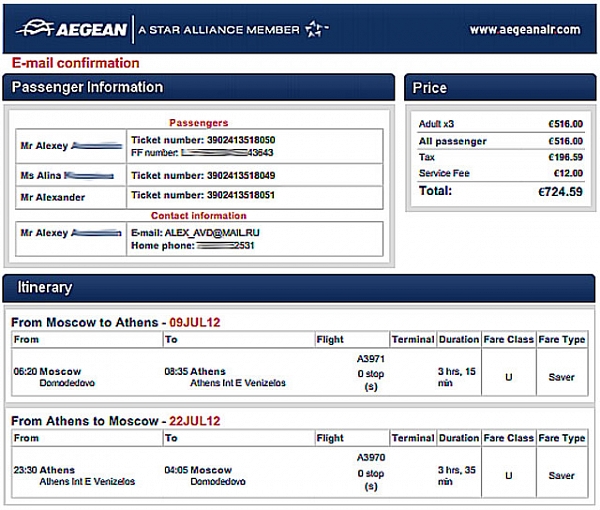Click the Tax amount €196.59
The height and width of the screenshot is (510, 600).
click(564, 157)
